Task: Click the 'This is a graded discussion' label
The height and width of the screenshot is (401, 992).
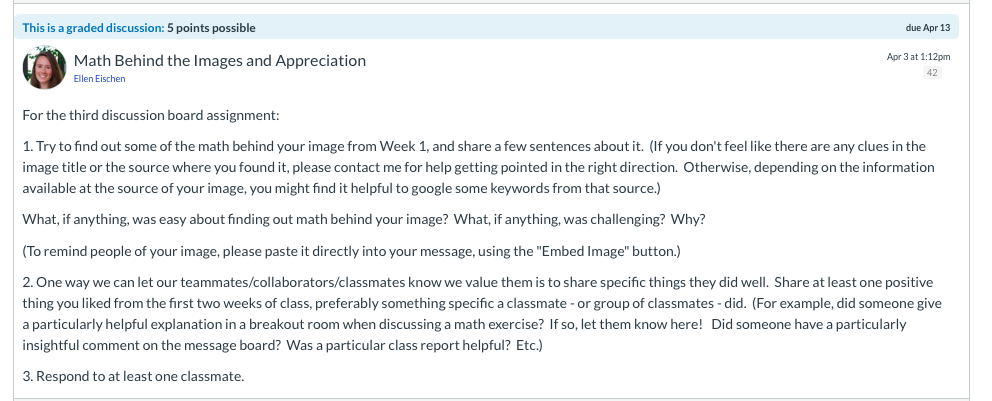Action: tap(94, 28)
